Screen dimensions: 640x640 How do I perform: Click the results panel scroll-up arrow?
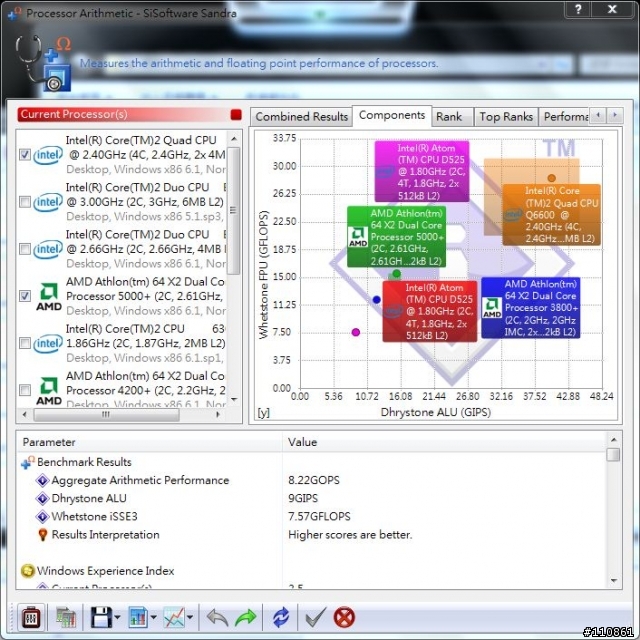click(x=613, y=440)
